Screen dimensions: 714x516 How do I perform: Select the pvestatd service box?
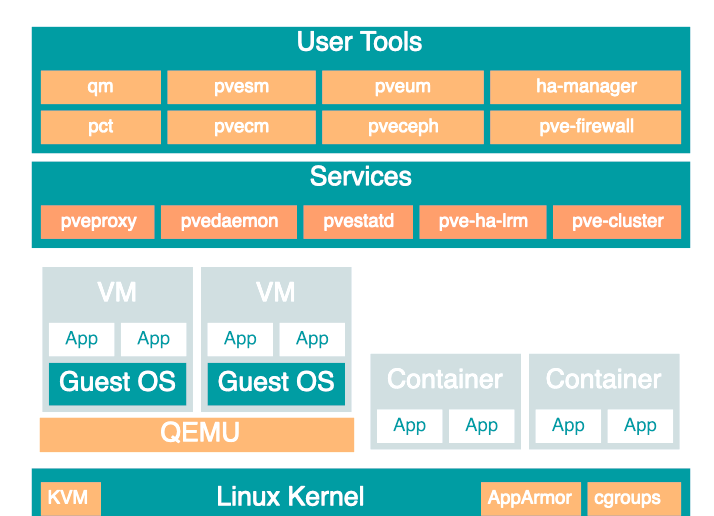click(358, 222)
